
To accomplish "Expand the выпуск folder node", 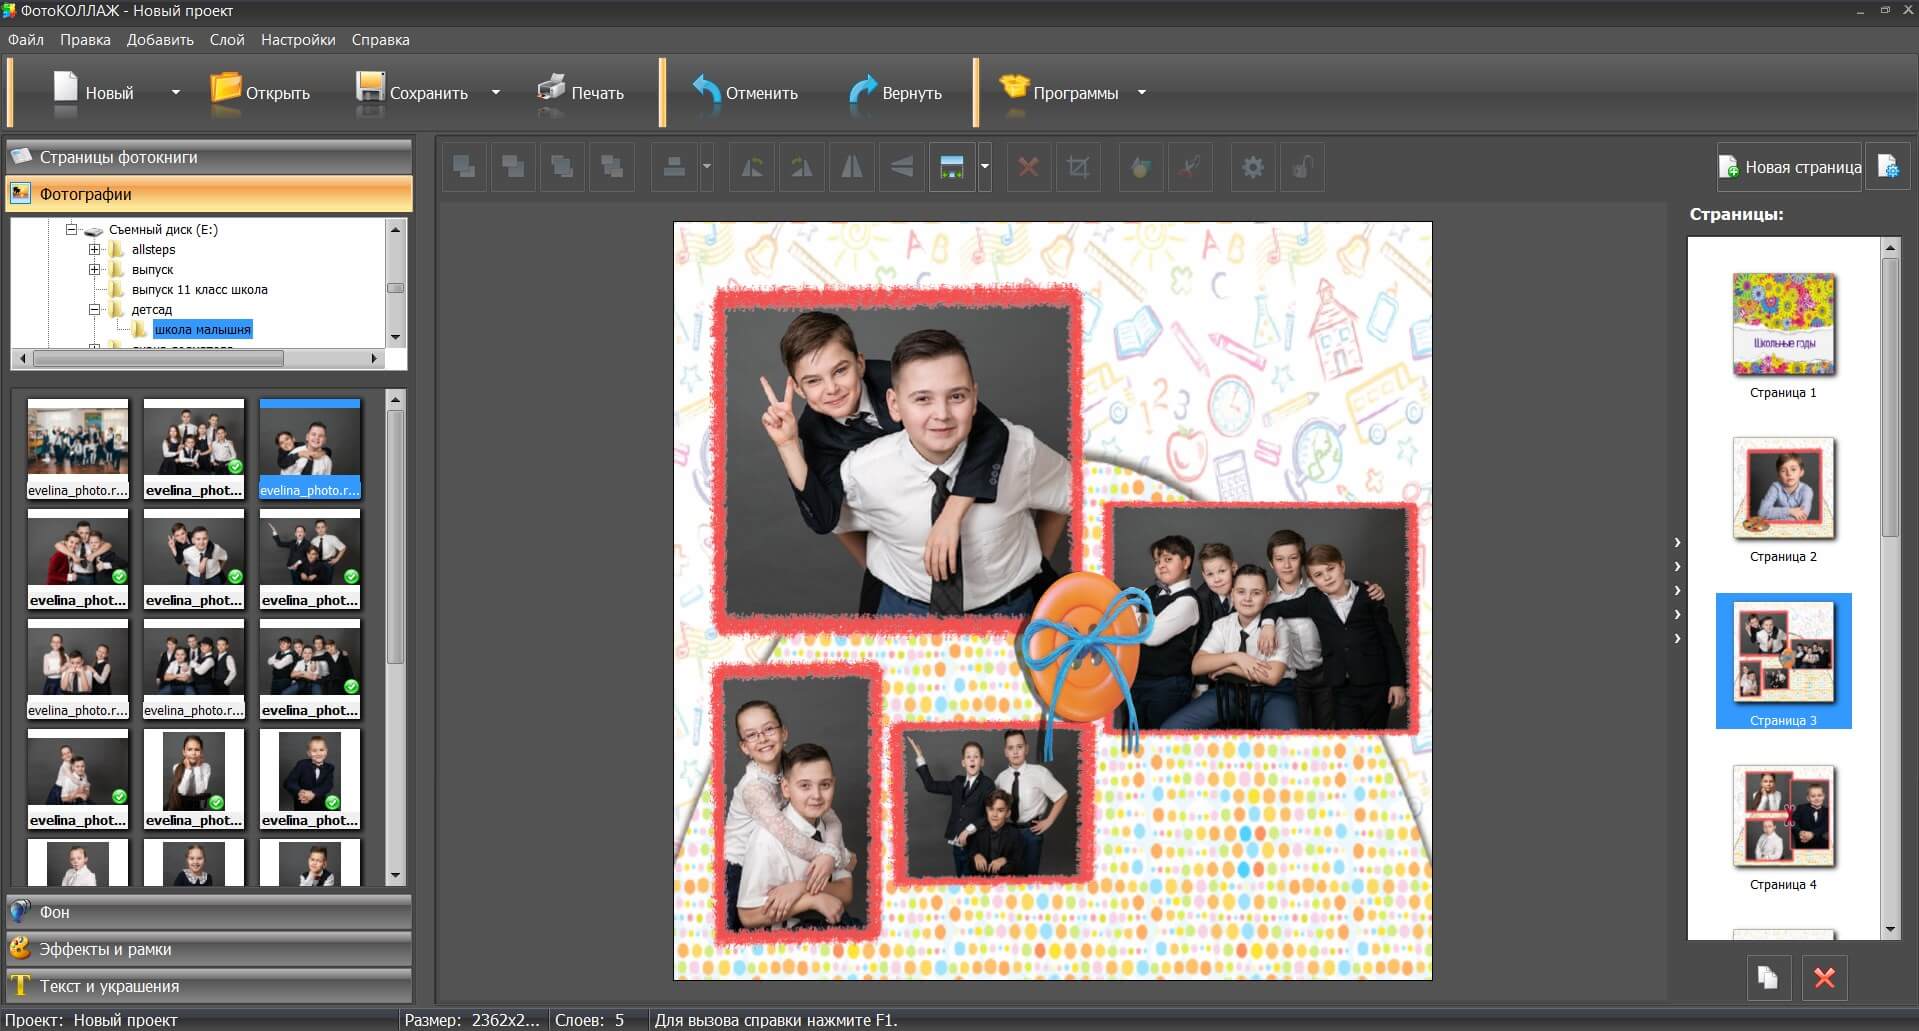I will pyautogui.click(x=94, y=269).
